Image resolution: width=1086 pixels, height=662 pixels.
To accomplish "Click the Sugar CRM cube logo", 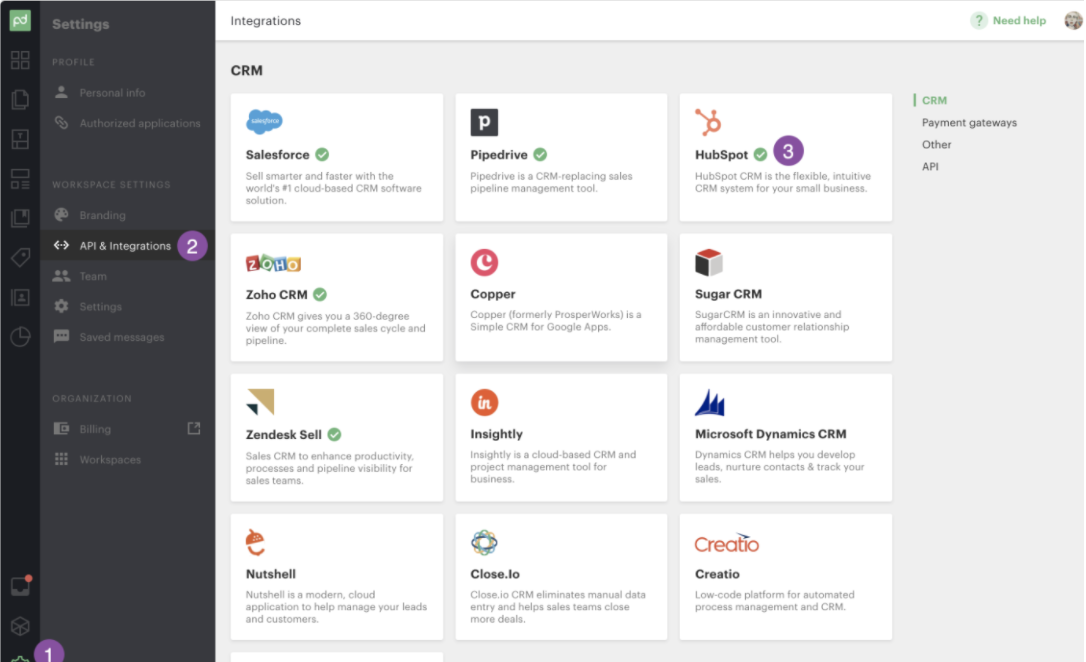I will [709, 262].
